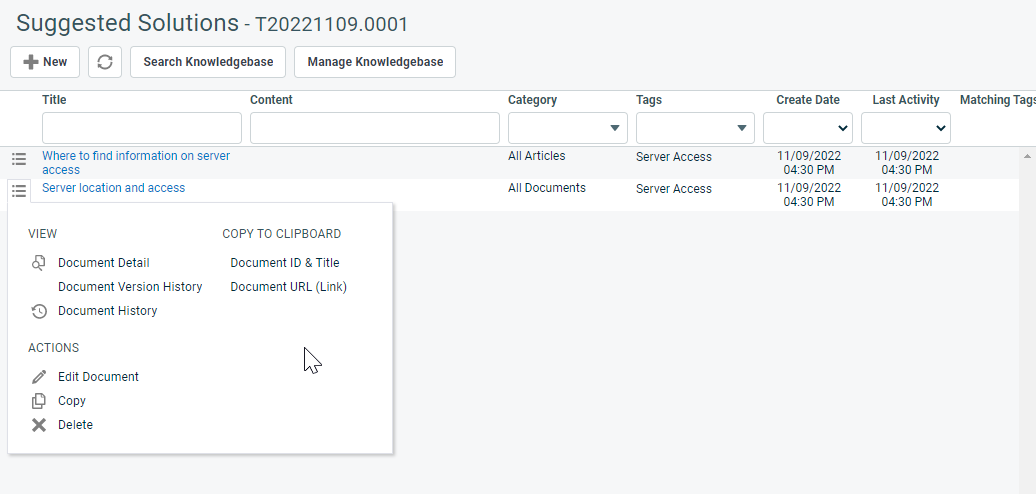Open the Tags filter dropdown
The width and height of the screenshot is (1036, 494).
[x=741, y=128]
